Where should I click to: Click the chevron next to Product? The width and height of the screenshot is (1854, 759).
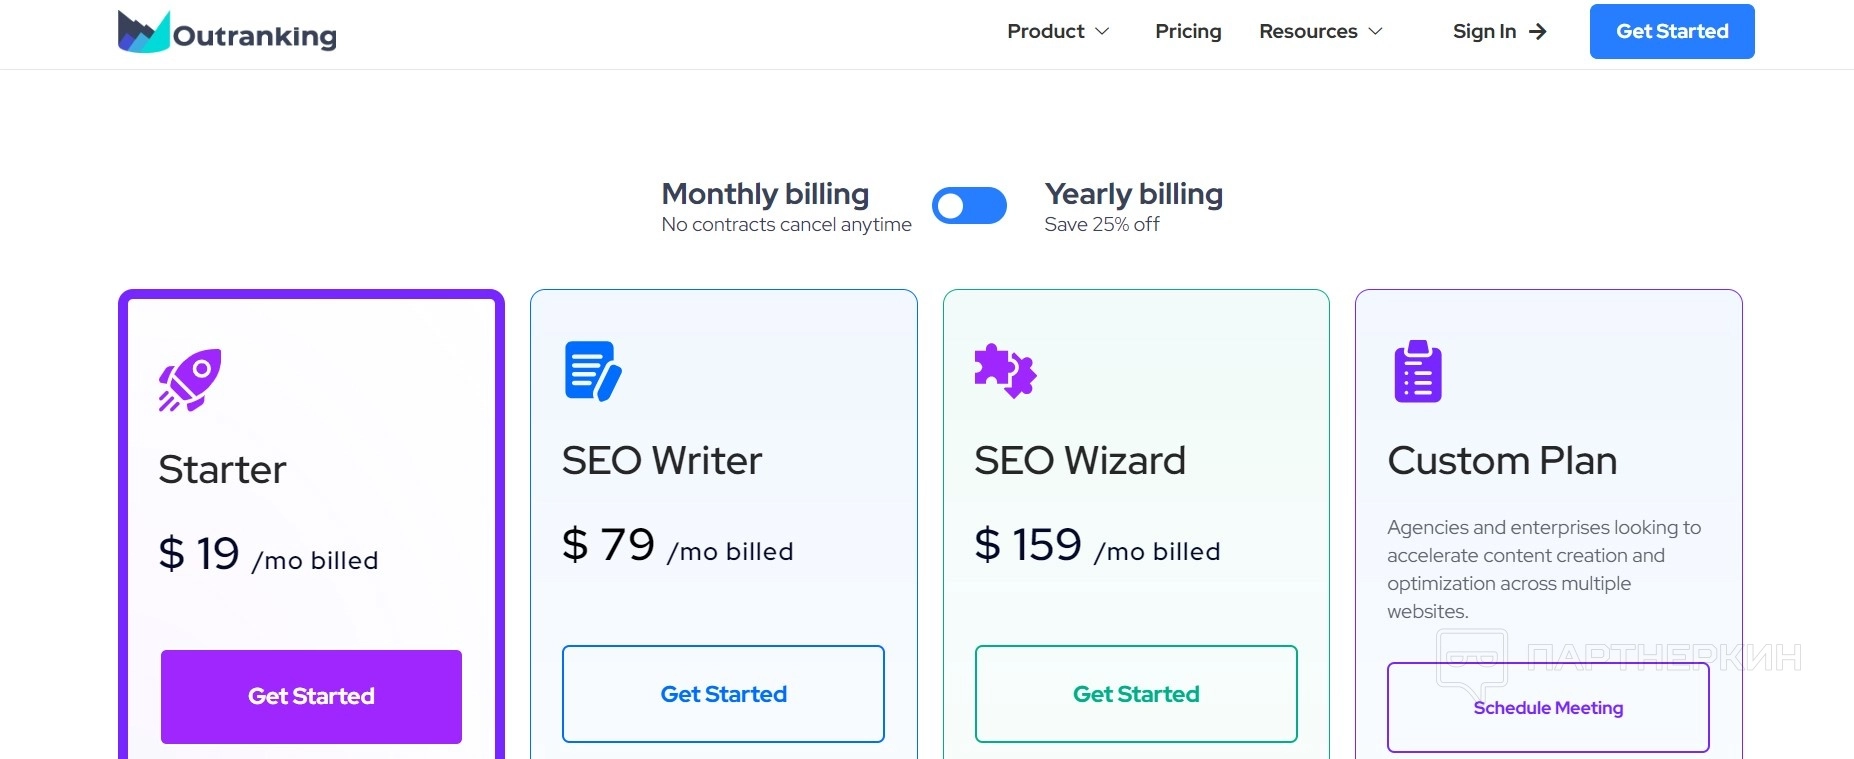(x=1102, y=32)
